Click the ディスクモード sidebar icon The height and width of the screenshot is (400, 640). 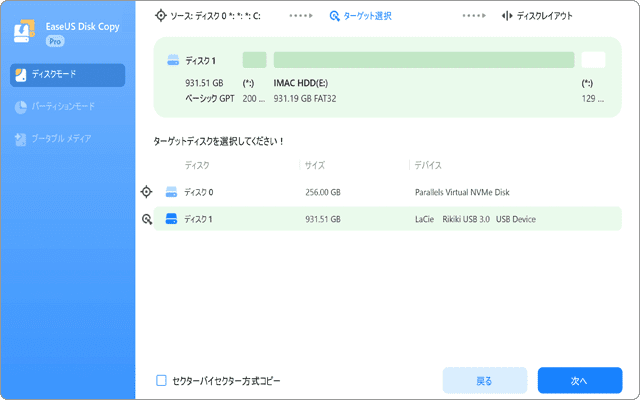[20, 75]
